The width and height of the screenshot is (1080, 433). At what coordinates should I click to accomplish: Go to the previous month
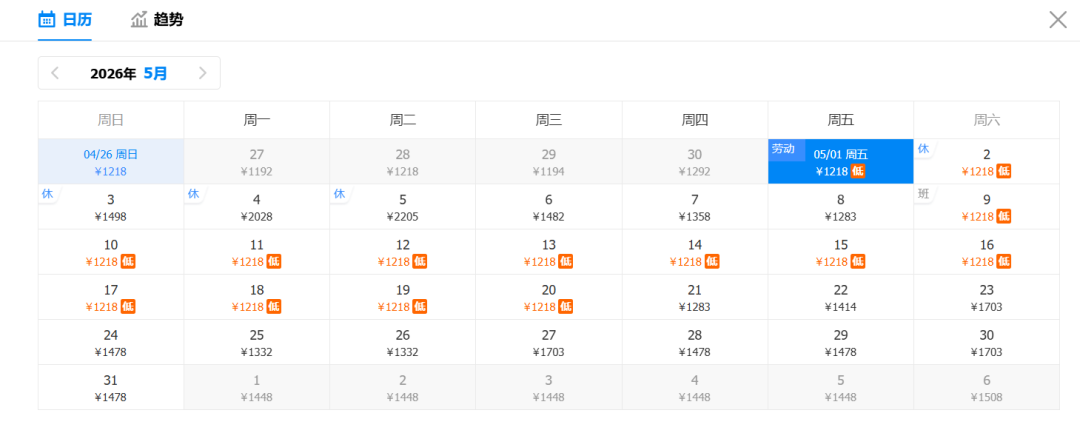(55, 73)
